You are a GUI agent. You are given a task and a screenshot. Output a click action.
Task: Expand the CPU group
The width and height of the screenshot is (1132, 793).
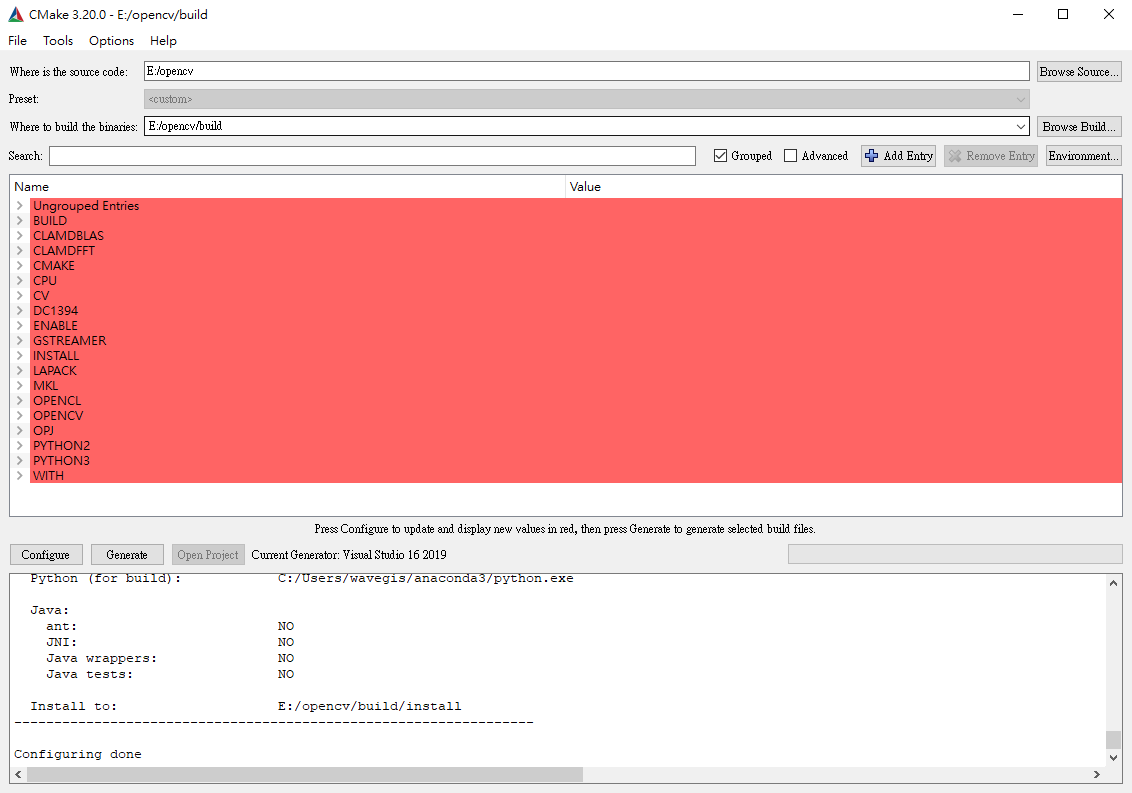pyautogui.click(x=19, y=281)
